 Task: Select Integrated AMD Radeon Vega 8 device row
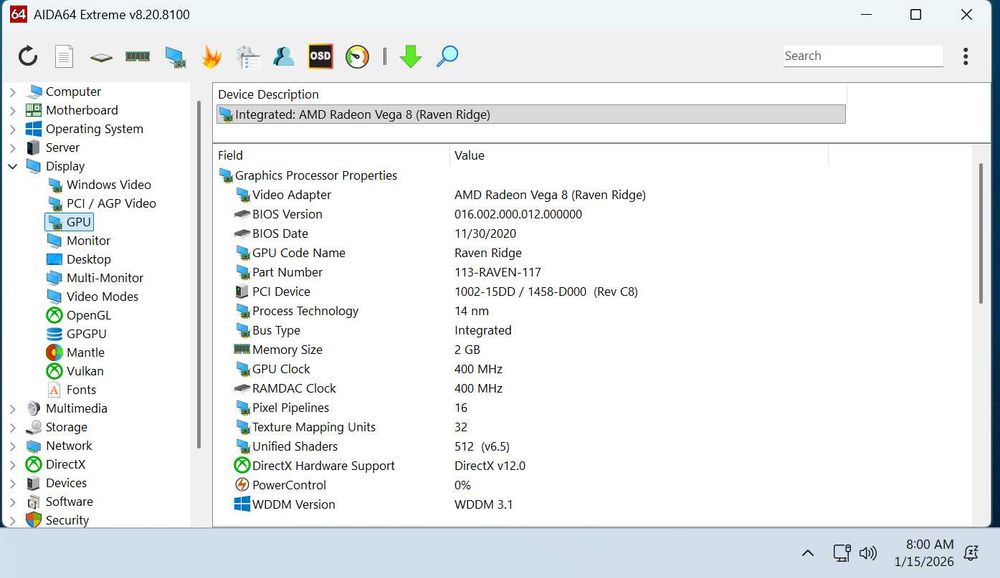pyautogui.click(x=531, y=114)
